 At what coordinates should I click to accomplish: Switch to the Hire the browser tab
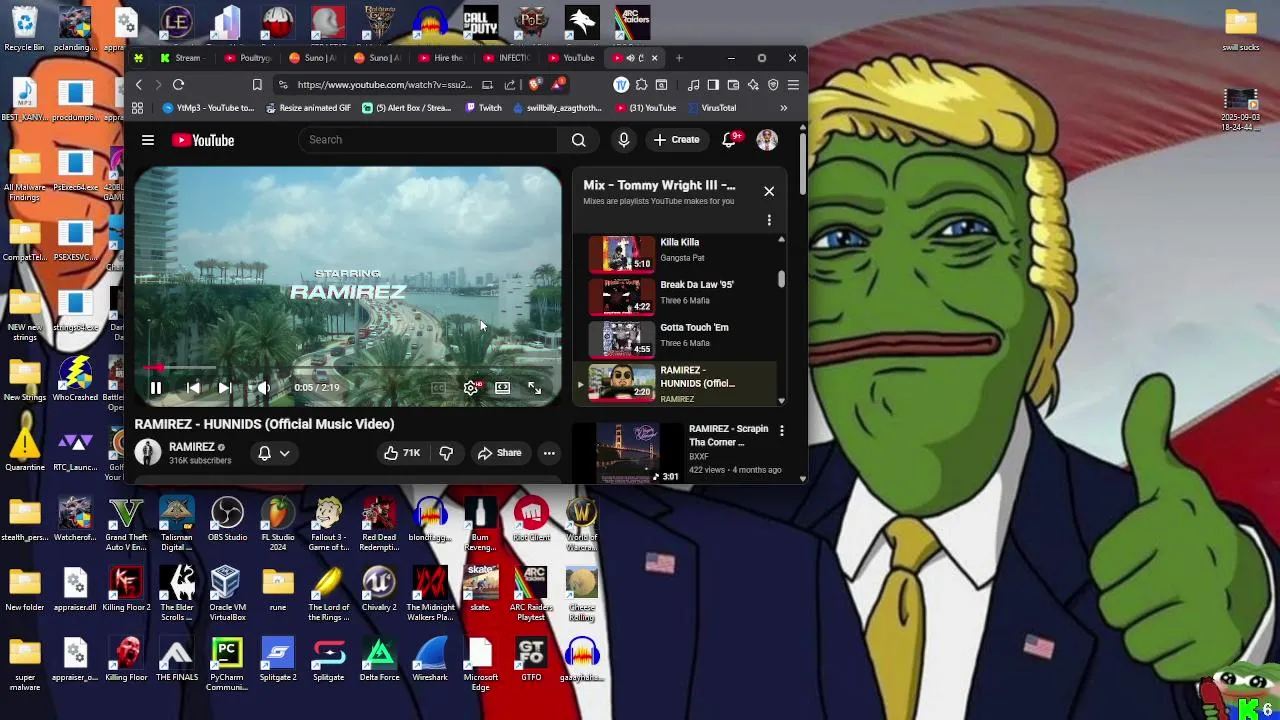(442, 58)
